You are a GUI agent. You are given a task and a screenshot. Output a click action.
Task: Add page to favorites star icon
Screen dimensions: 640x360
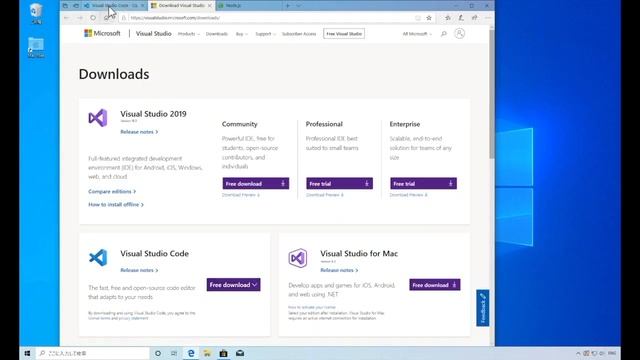[x=429, y=18]
